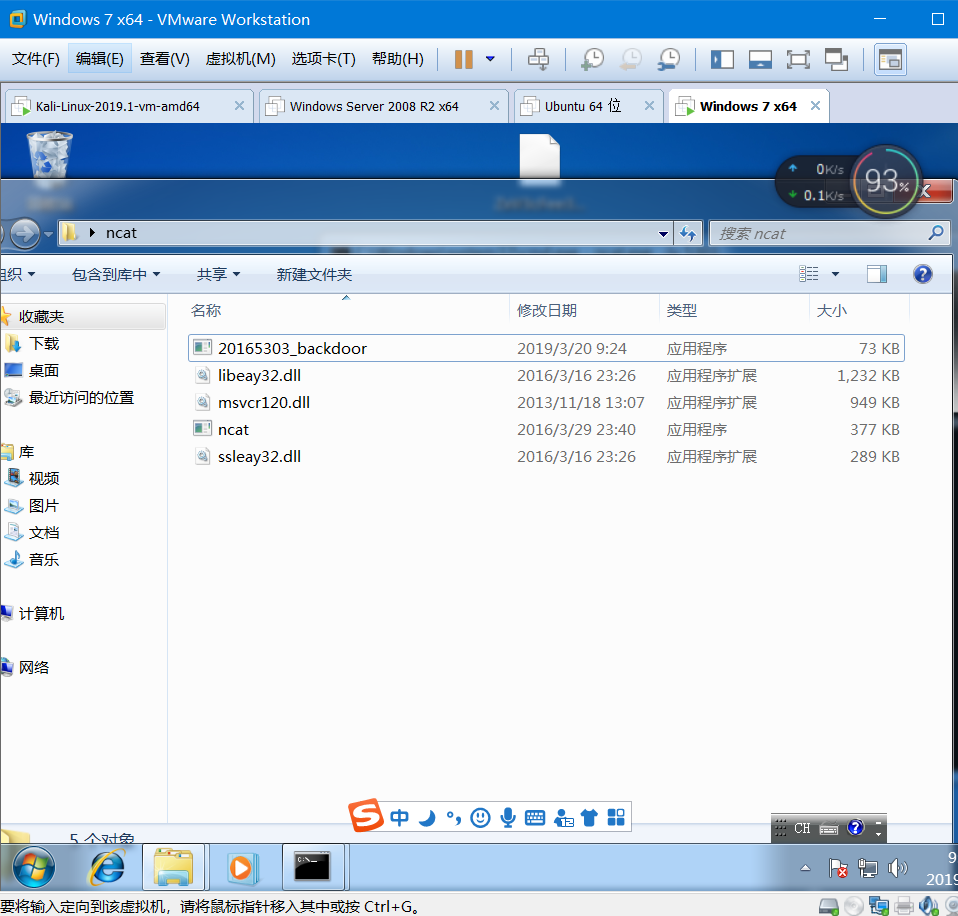
Task: Select the blank file icon on desktop
Action: (x=539, y=156)
